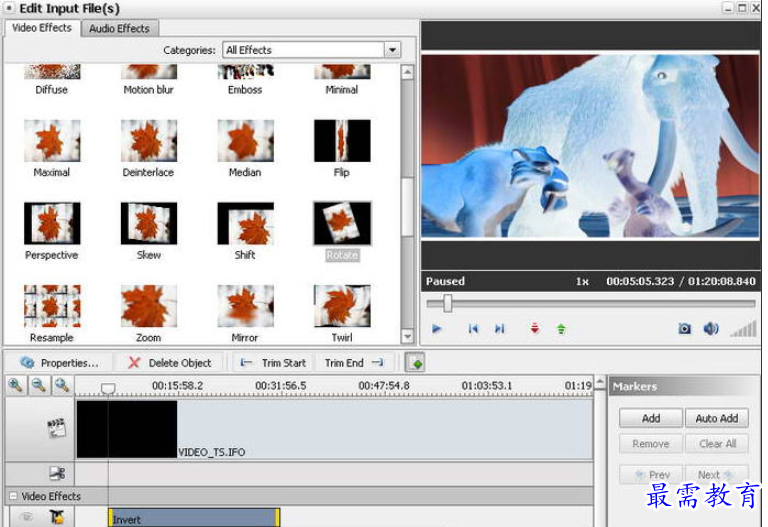Select the VIDEO_TS.IFO clip on timeline
Image resolution: width=768 pixels, height=527 pixels.
pyautogui.click(x=335, y=429)
